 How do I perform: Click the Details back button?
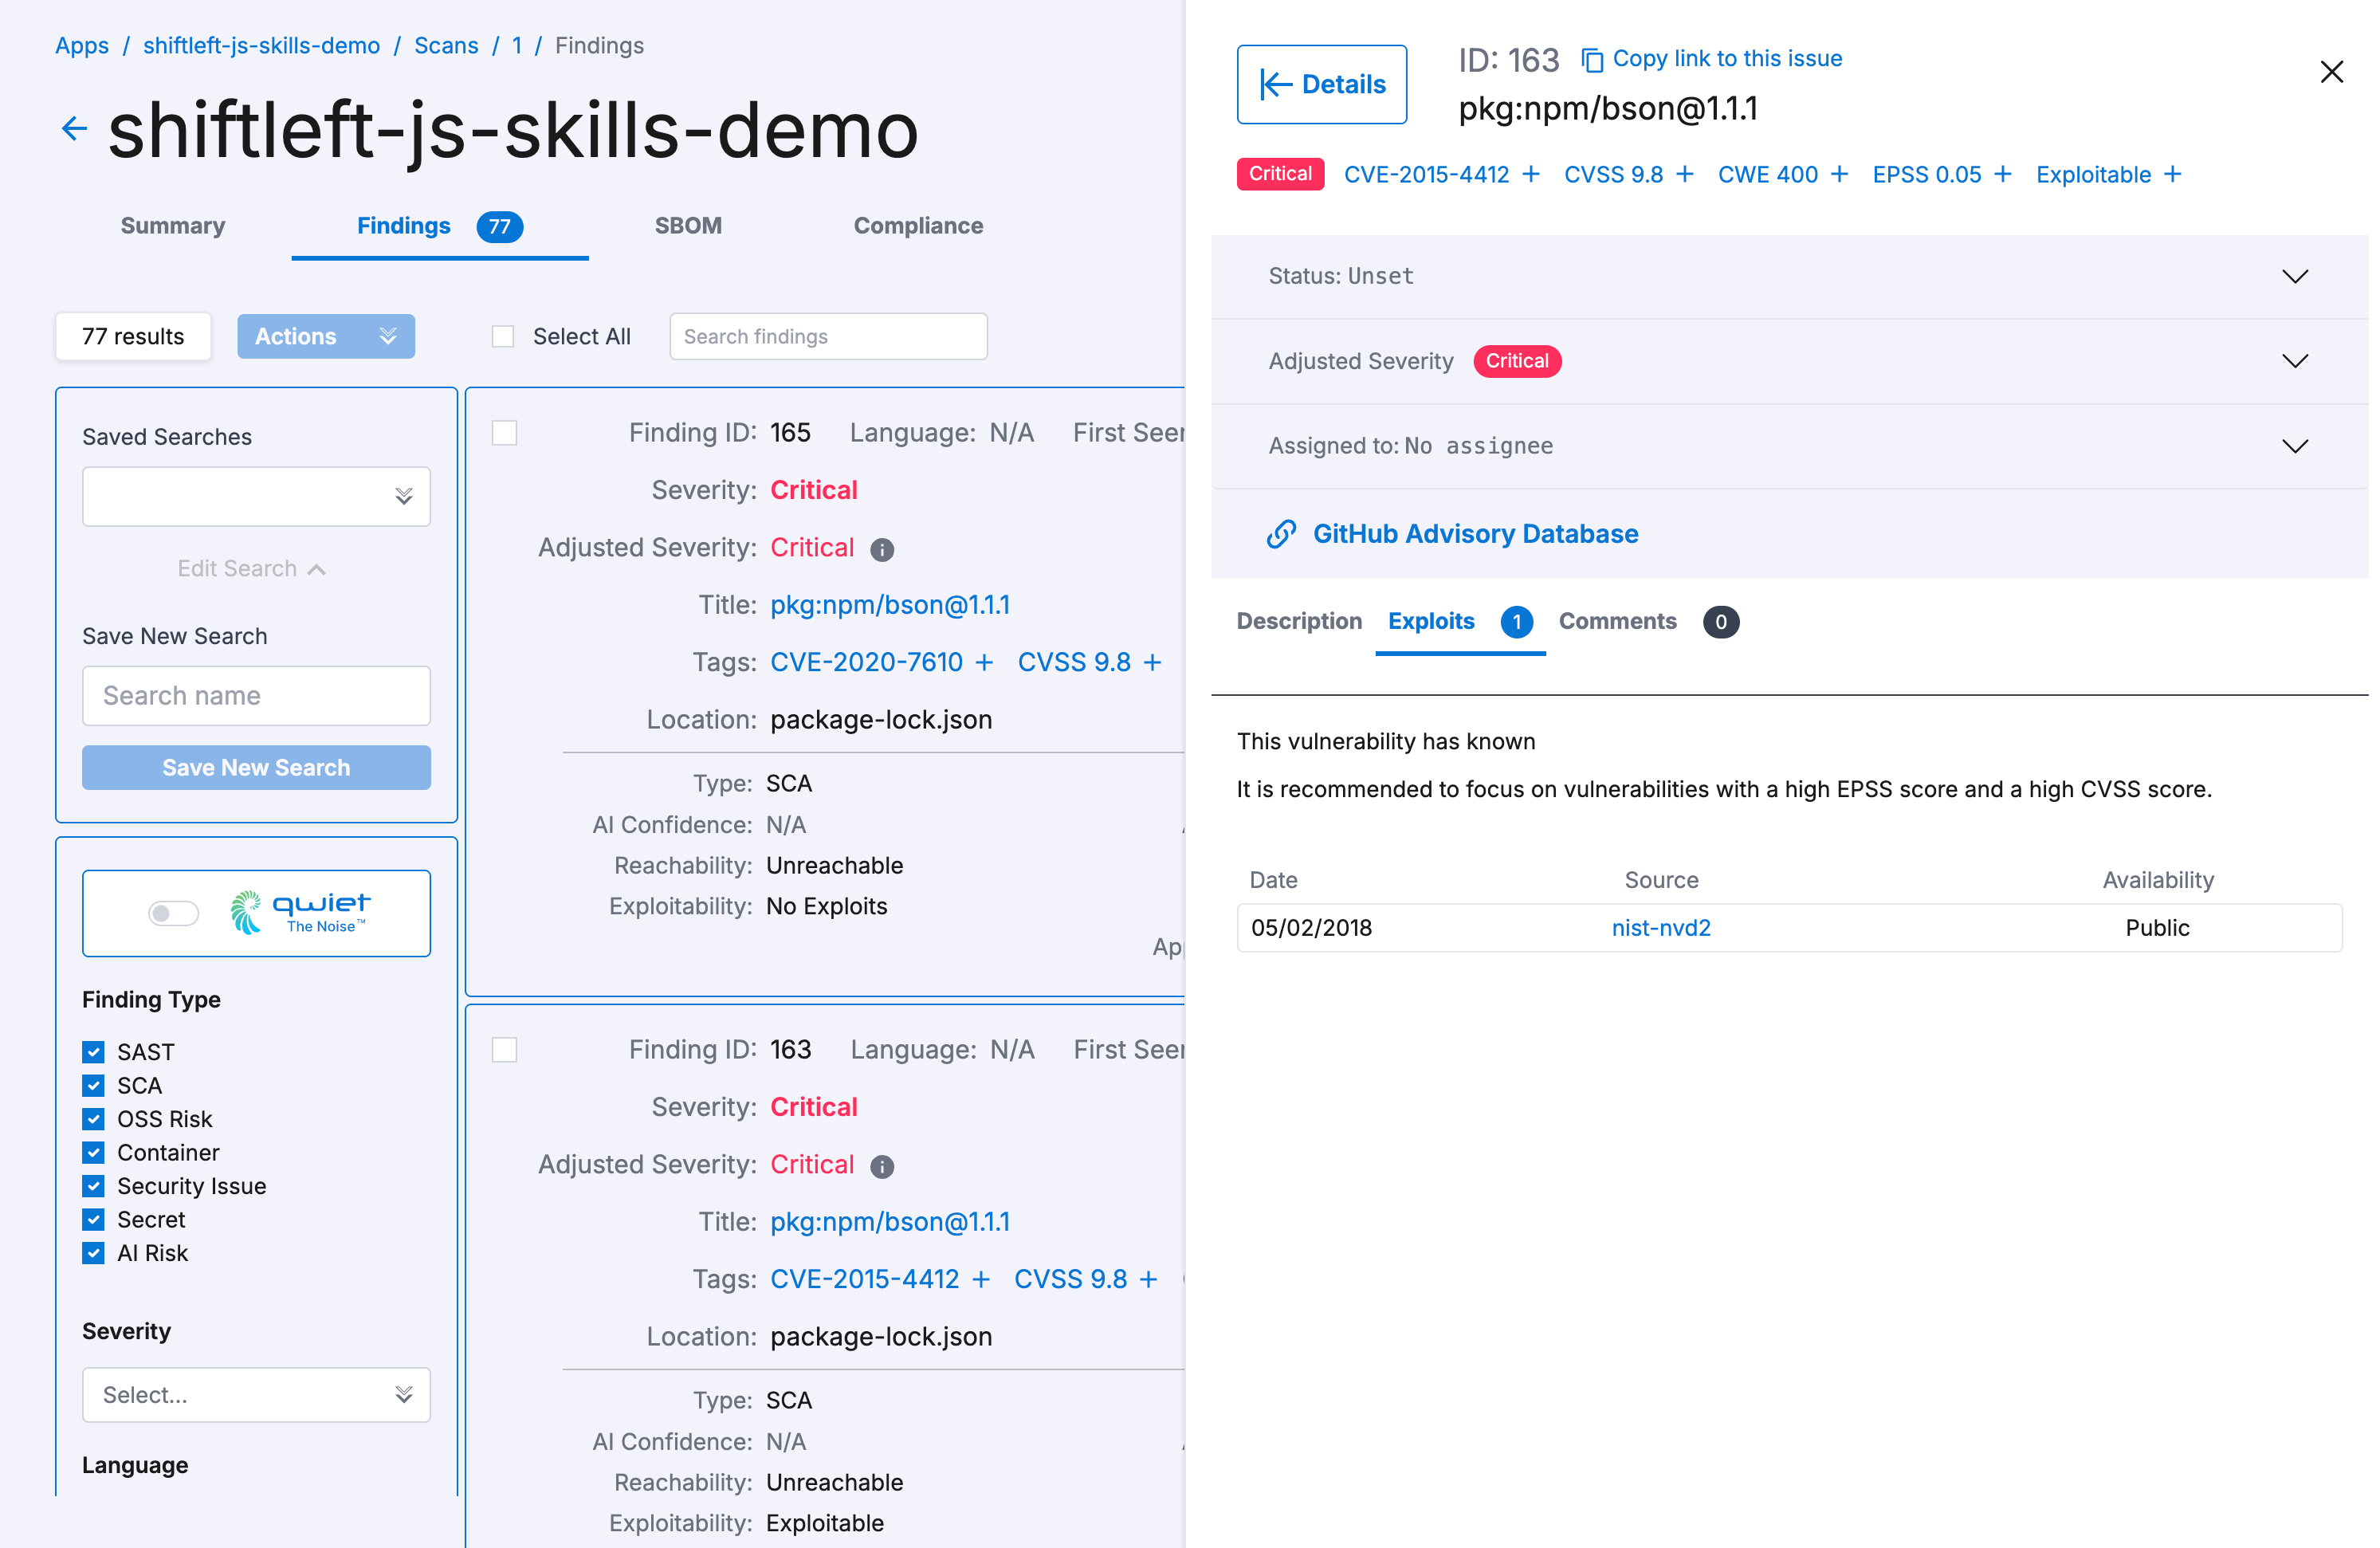[x=1321, y=85]
